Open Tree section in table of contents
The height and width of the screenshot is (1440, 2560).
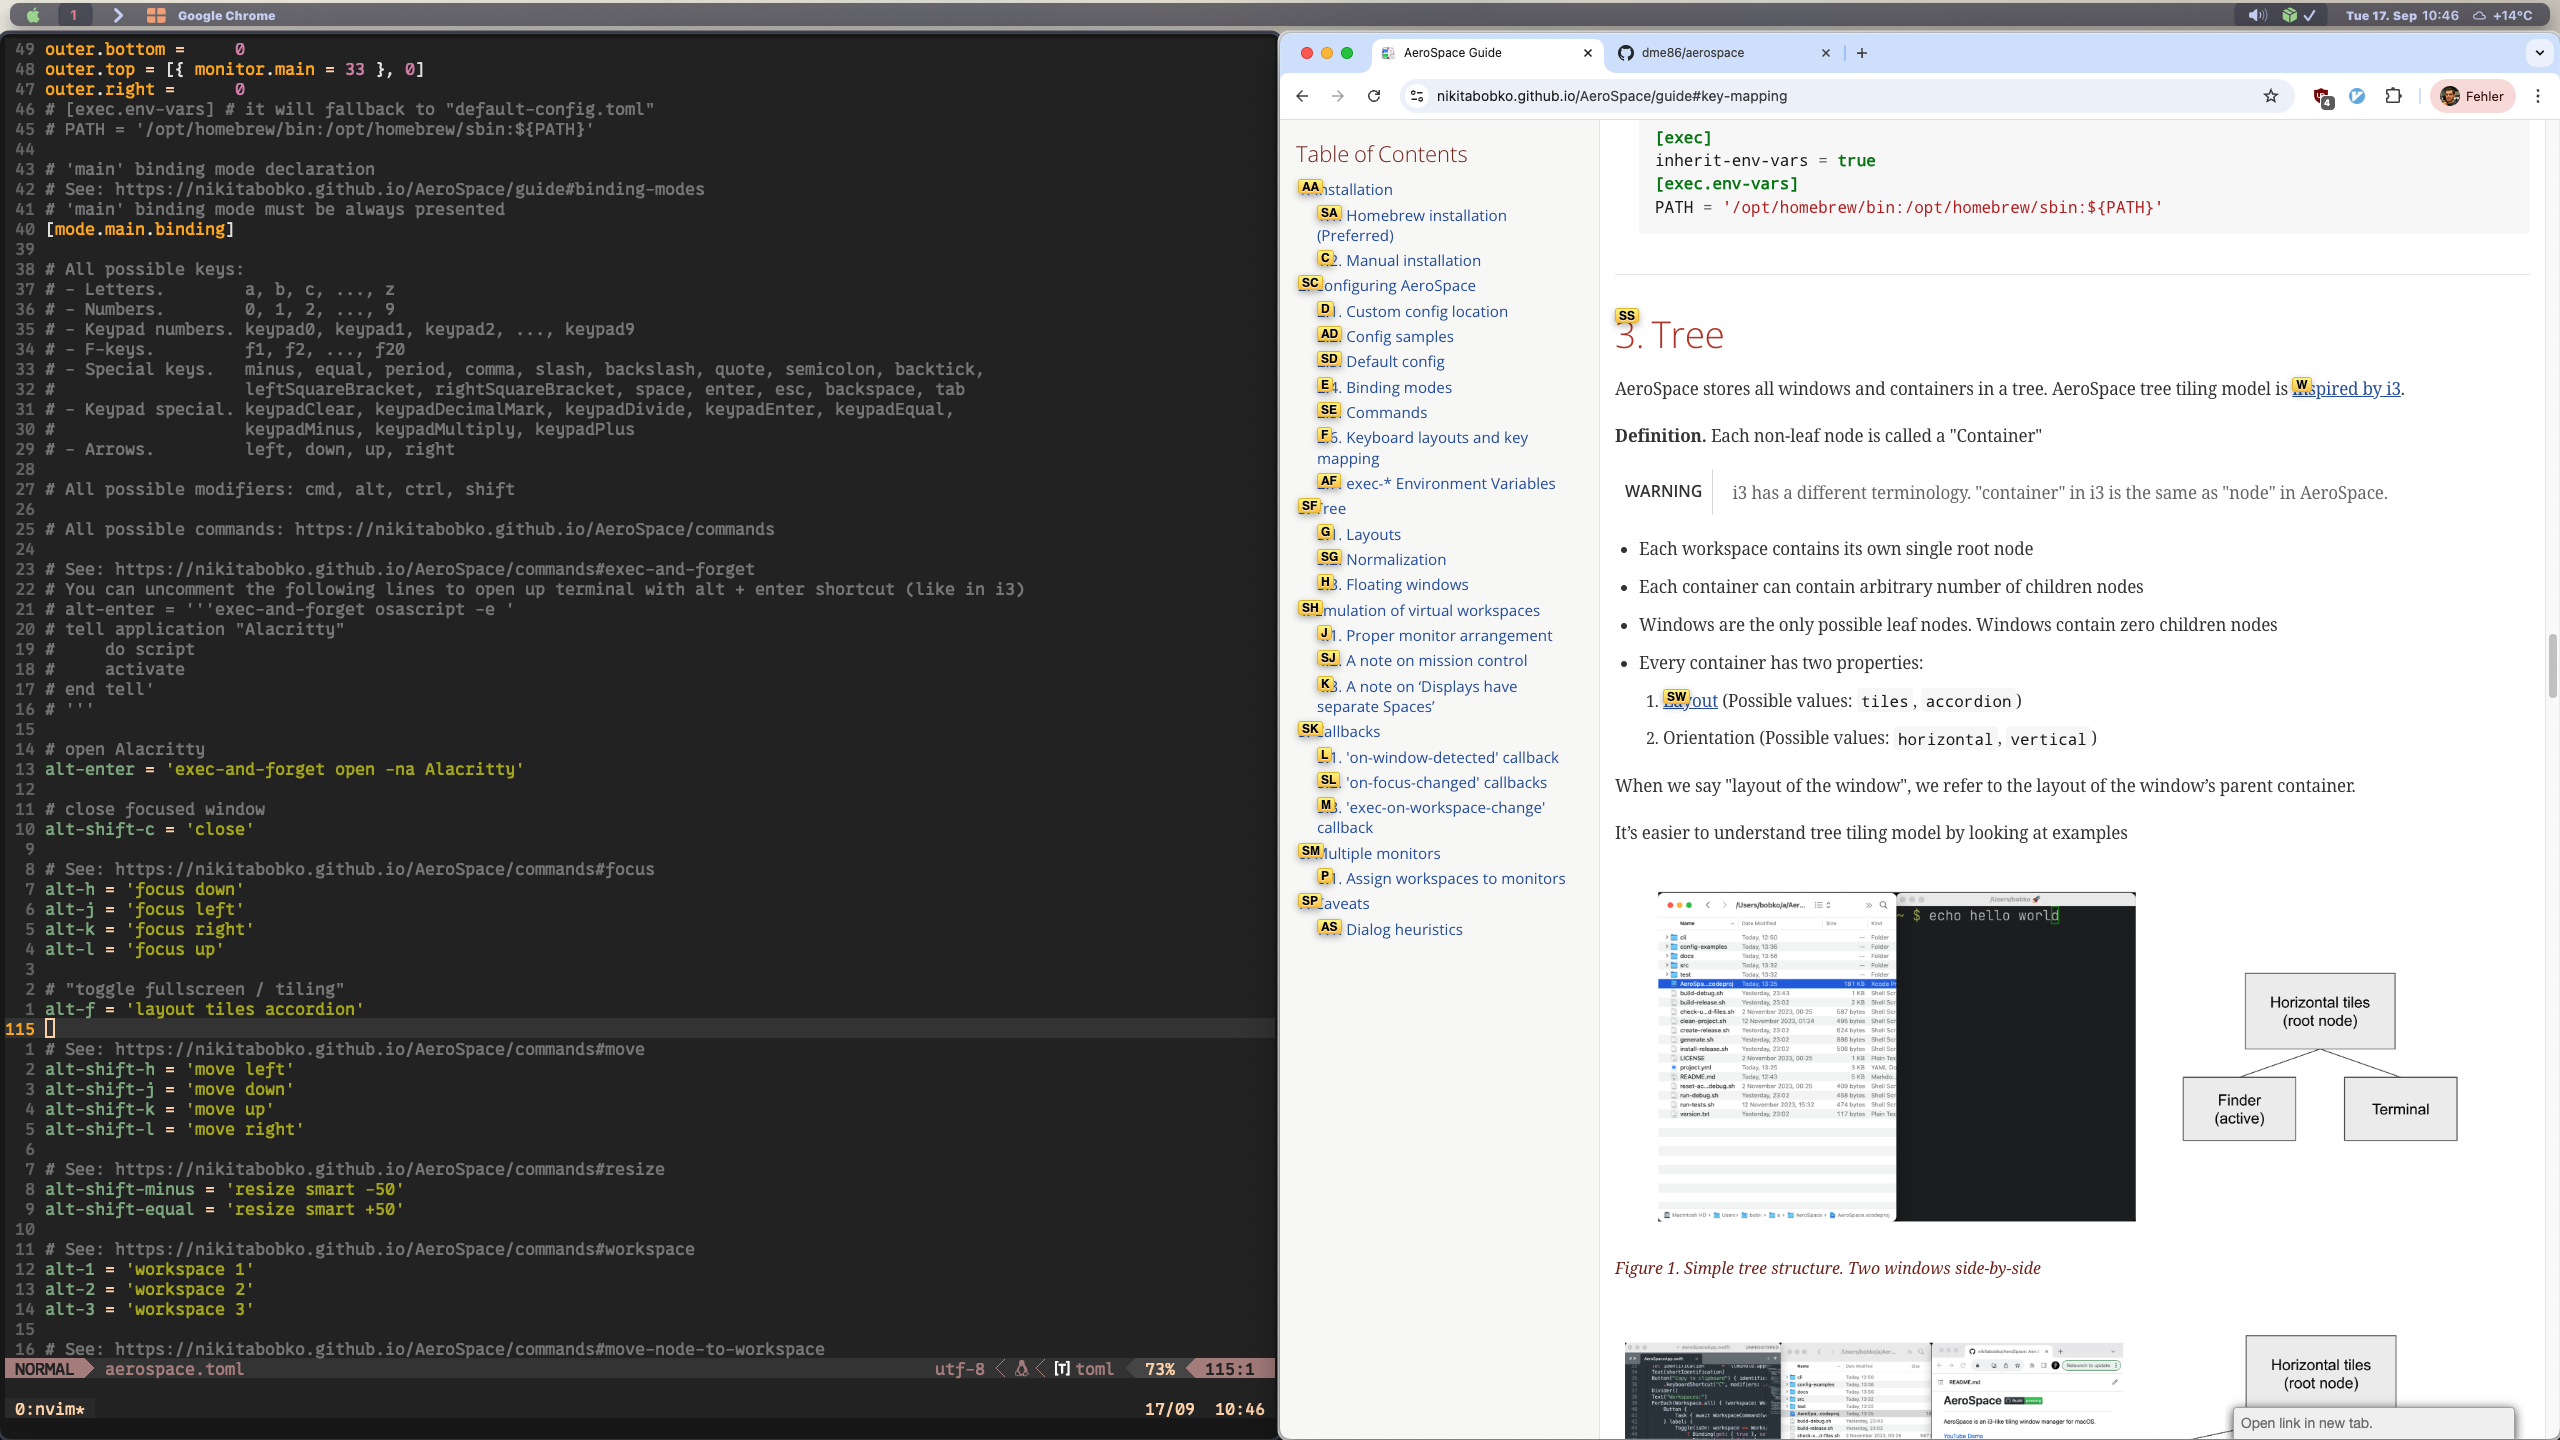pyautogui.click(x=1323, y=508)
